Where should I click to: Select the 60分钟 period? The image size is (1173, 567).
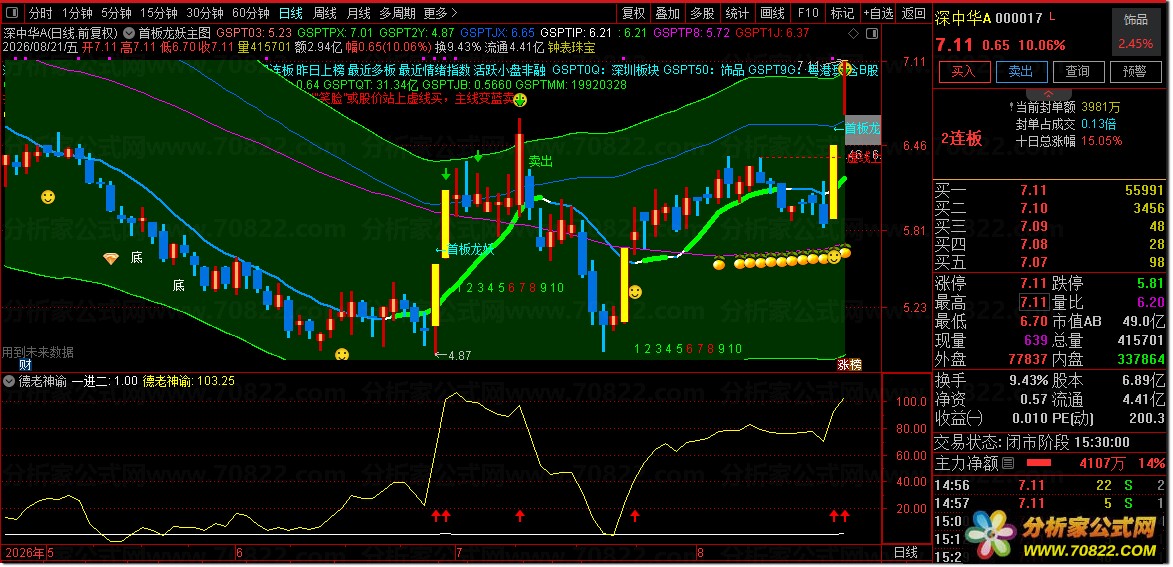click(x=251, y=13)
